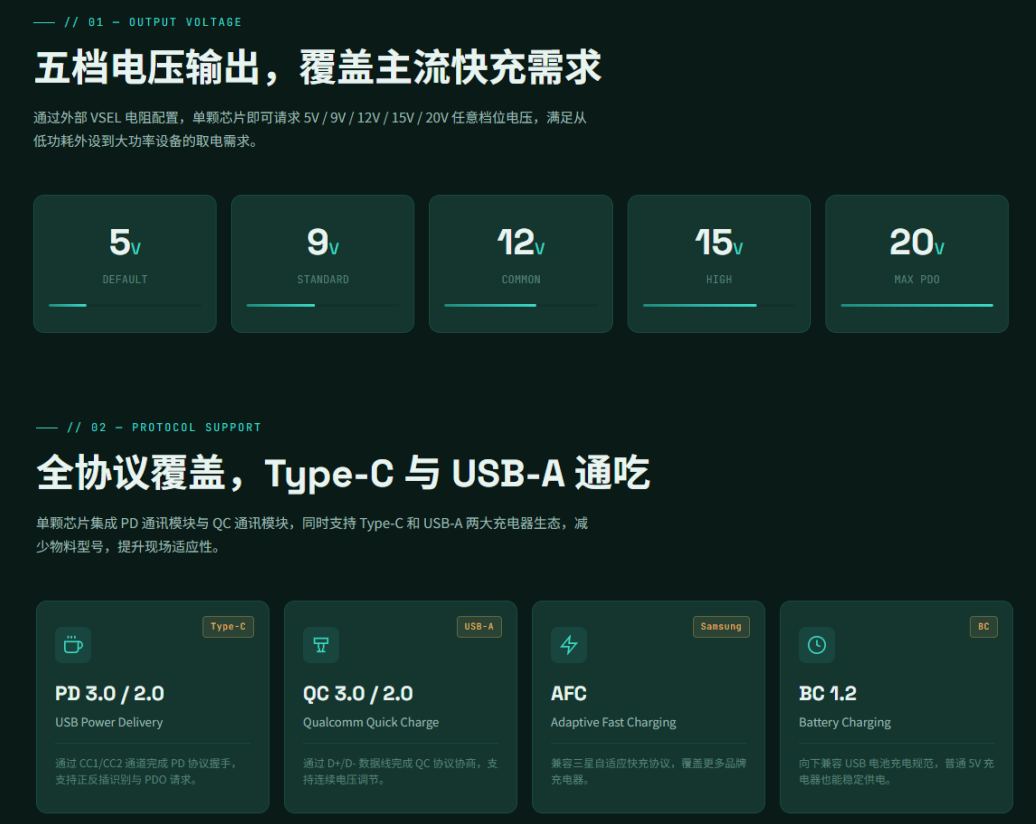Select the 9V voltage value
Viewport: 1036px width, 824px height.
[322, 242]
